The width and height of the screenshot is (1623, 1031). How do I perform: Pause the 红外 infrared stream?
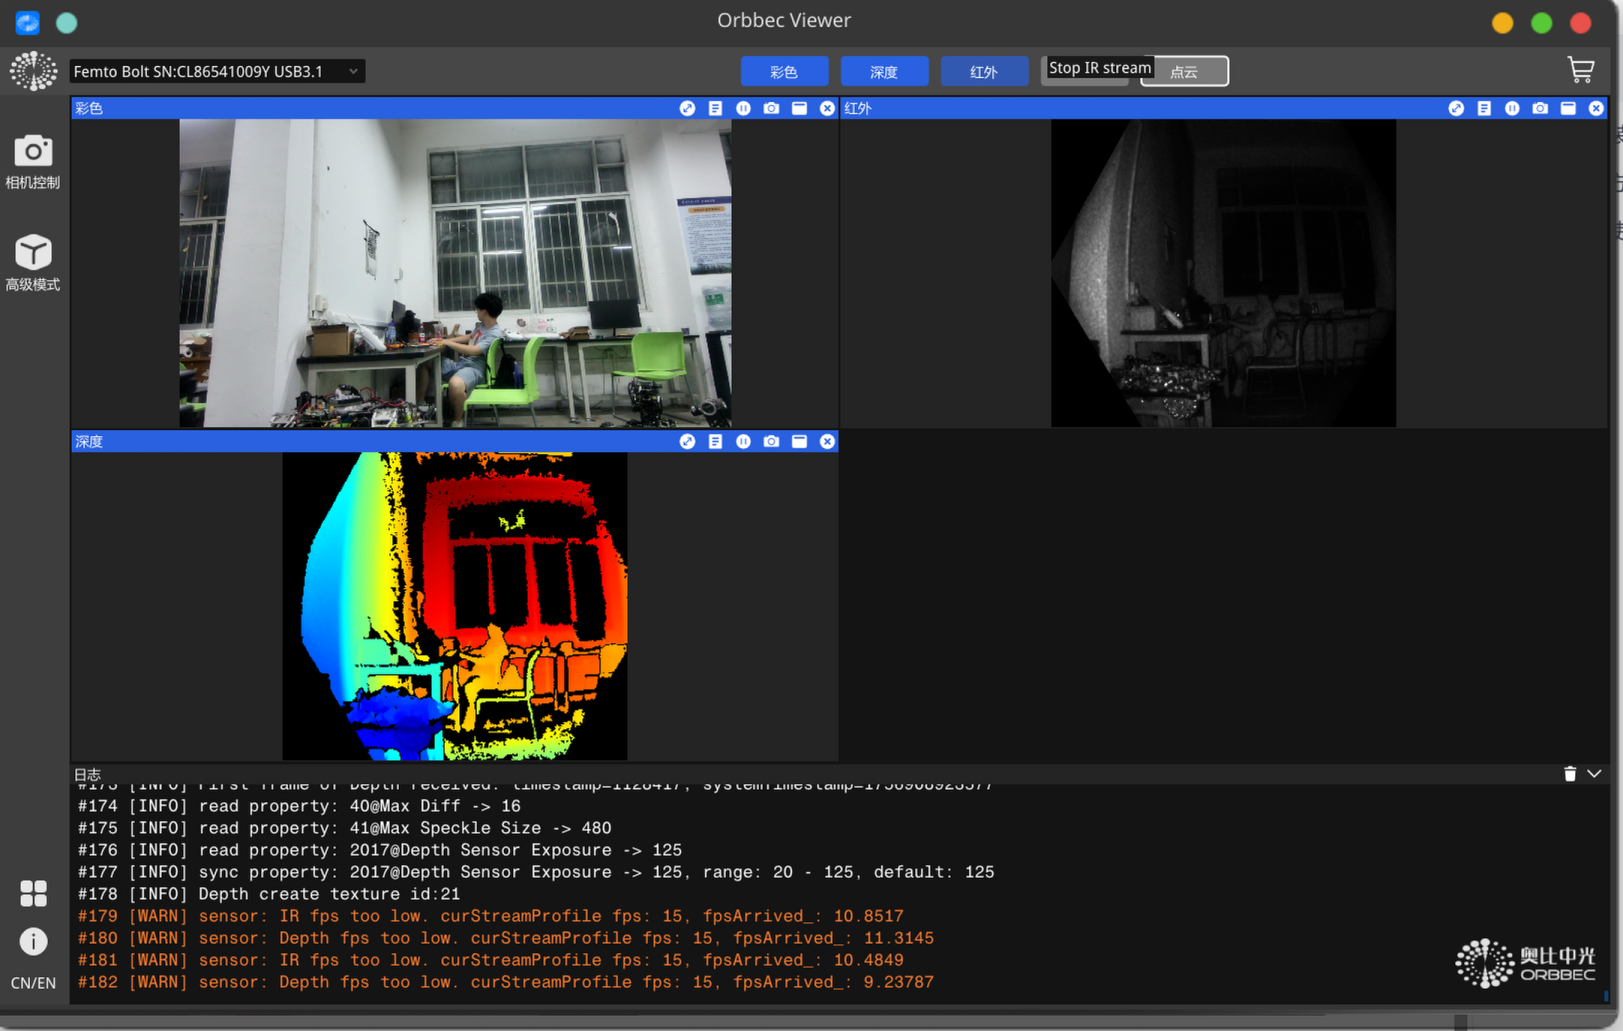point(1512,108)
